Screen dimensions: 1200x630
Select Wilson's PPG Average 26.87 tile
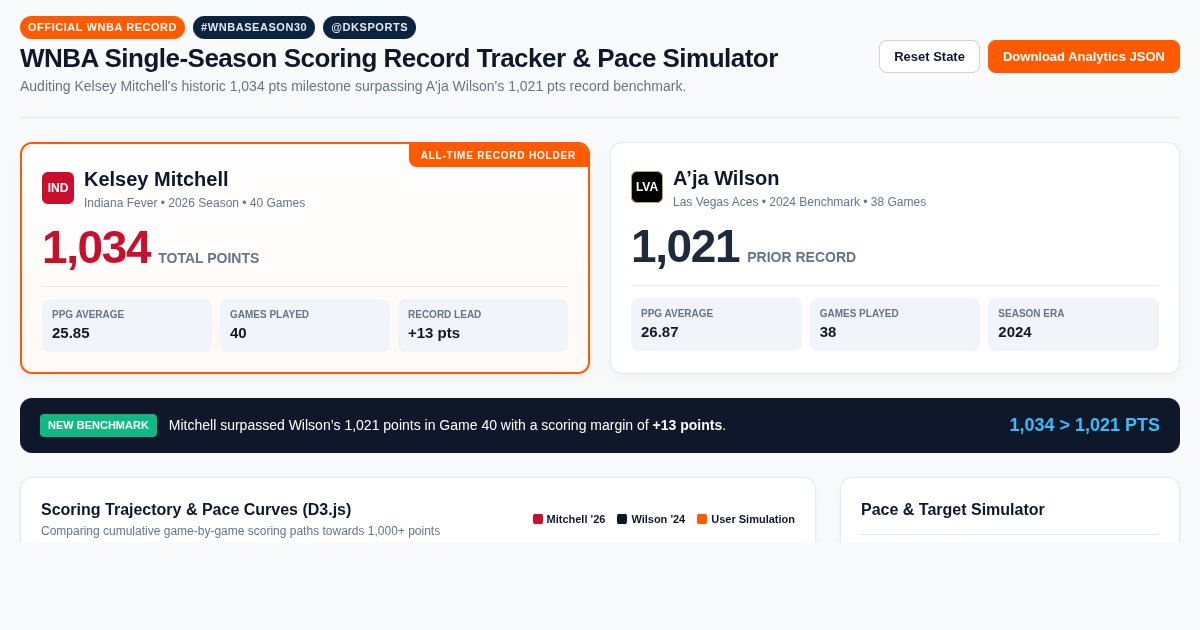coord(716,324)
